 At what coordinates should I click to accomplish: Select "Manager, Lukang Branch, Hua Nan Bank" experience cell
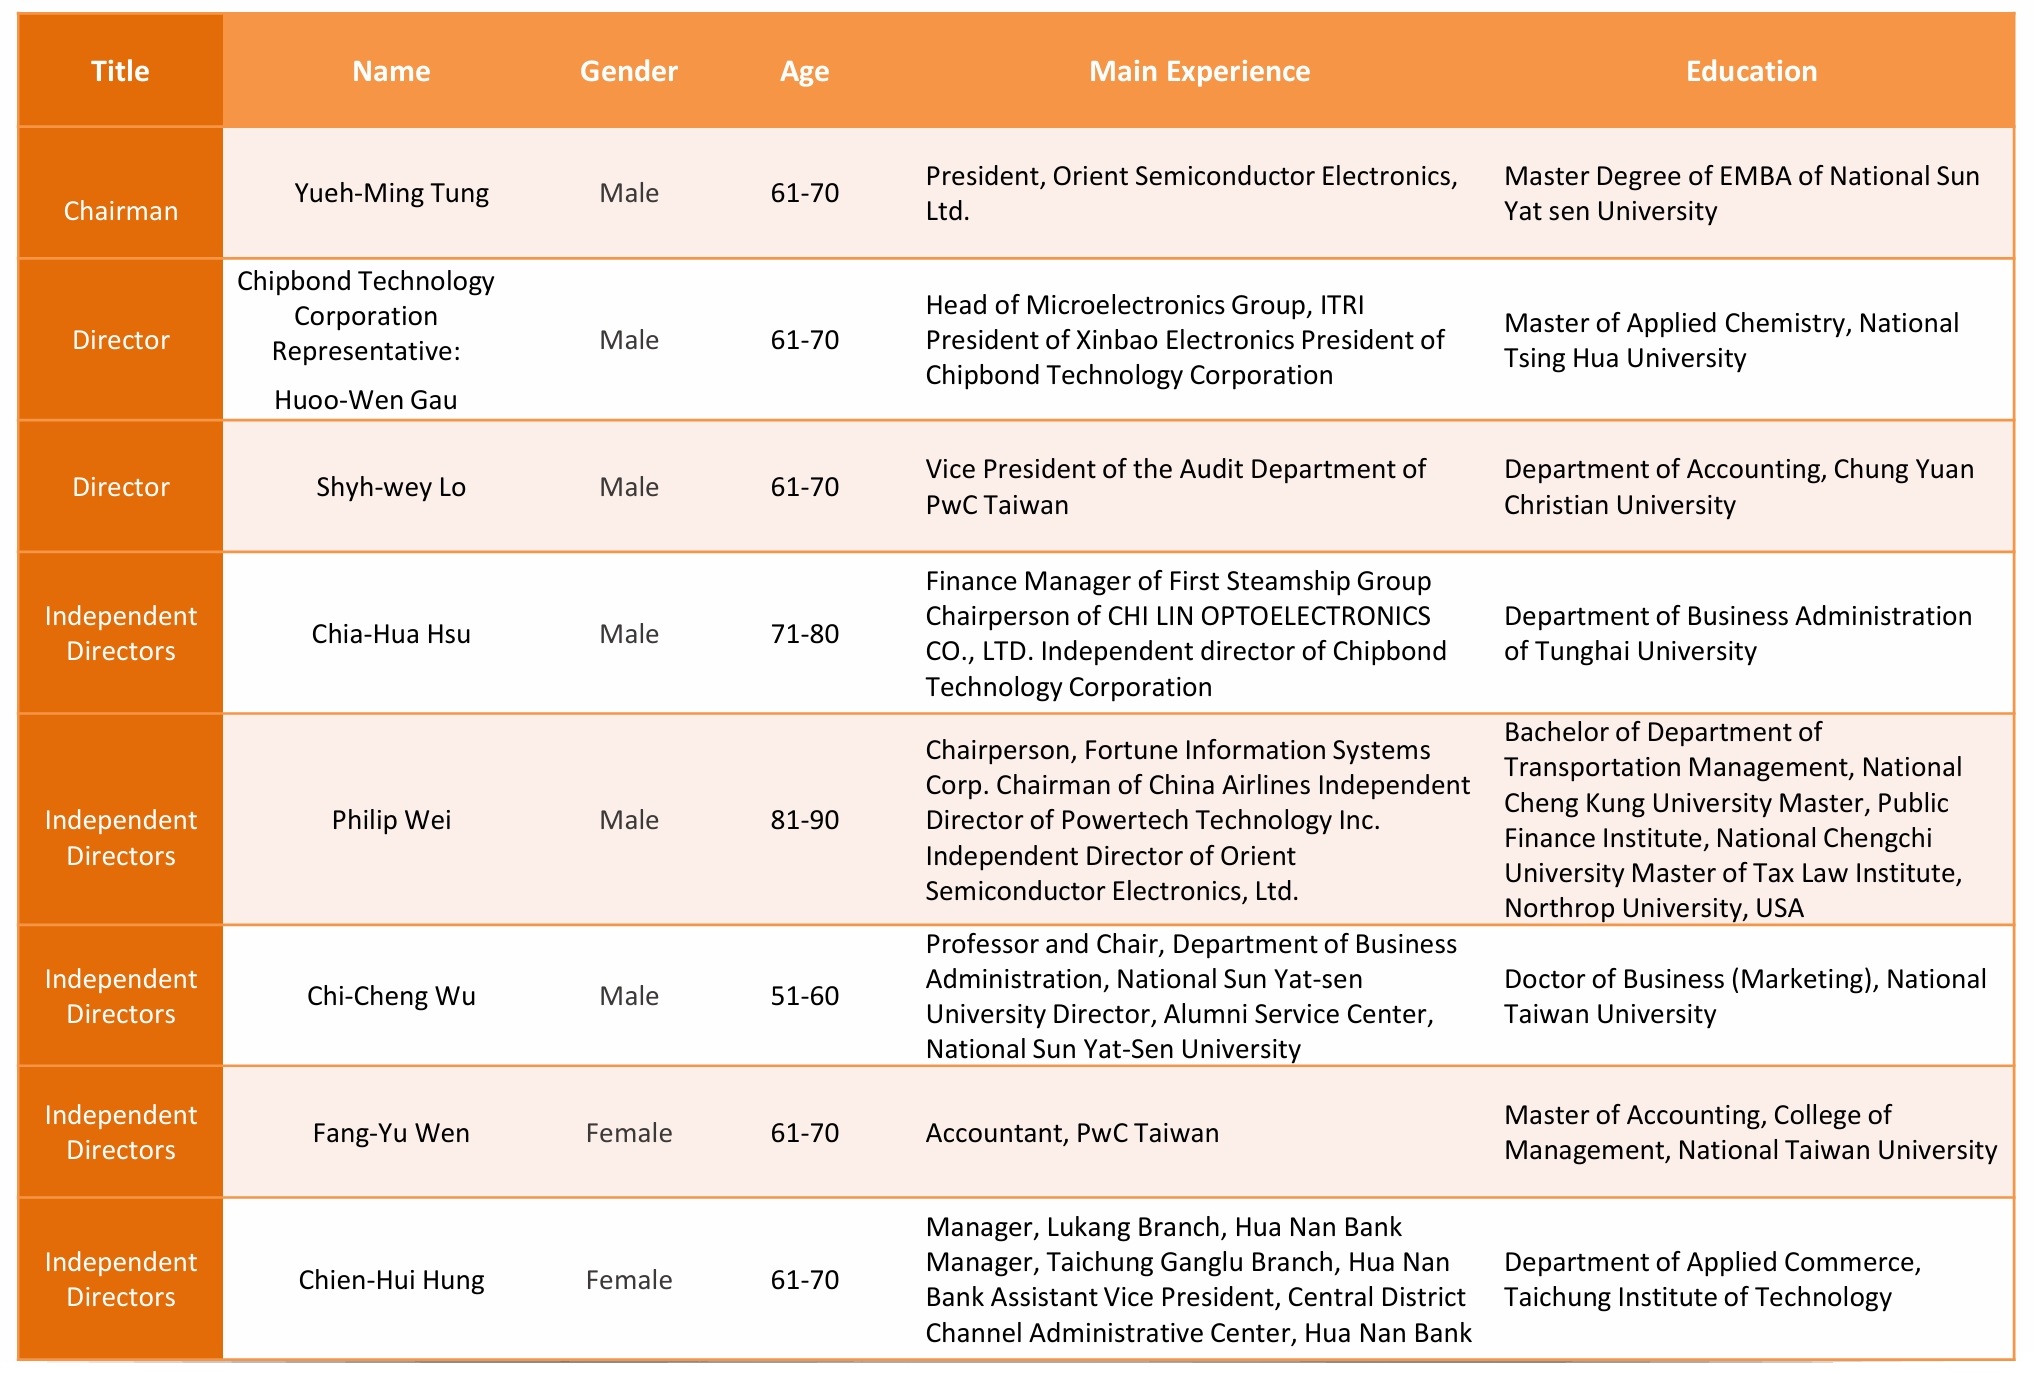click(x=1198, y=1280)
